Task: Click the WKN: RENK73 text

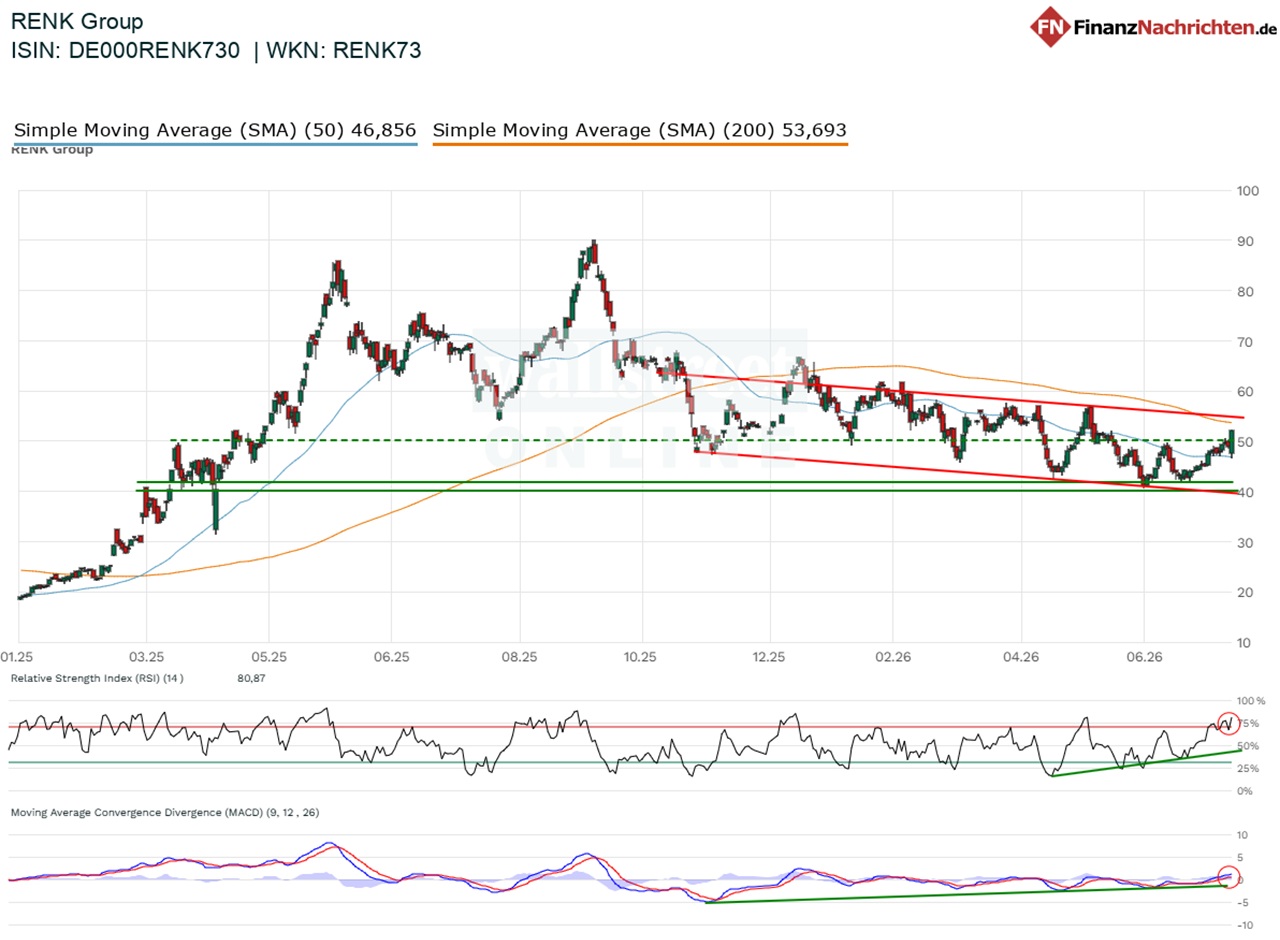Action: (x=345, y=52)
